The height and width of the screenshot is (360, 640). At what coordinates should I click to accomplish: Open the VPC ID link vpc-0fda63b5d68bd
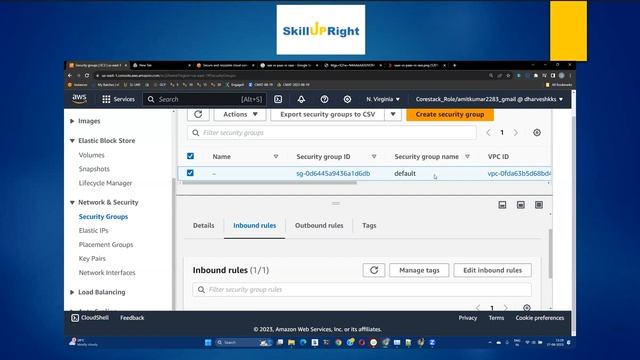click(x=519, y=173)
